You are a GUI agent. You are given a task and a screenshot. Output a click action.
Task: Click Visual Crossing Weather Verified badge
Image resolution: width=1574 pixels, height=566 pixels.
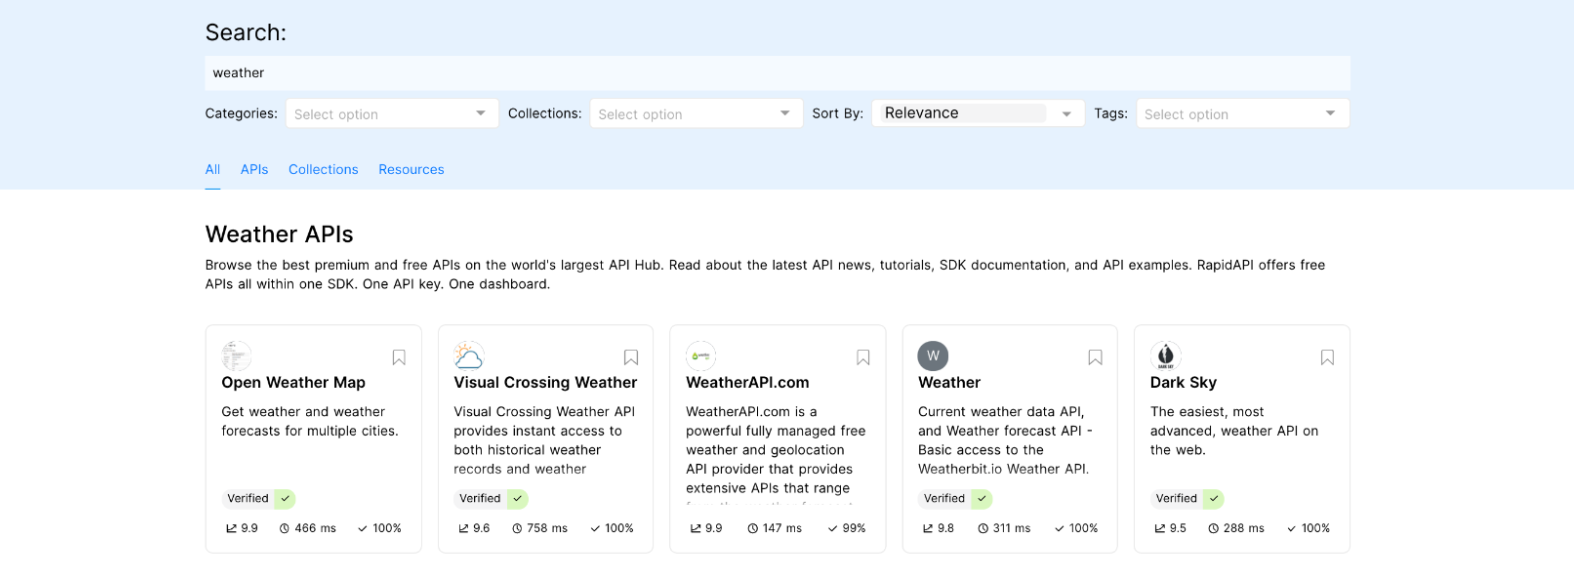(490, 498)
